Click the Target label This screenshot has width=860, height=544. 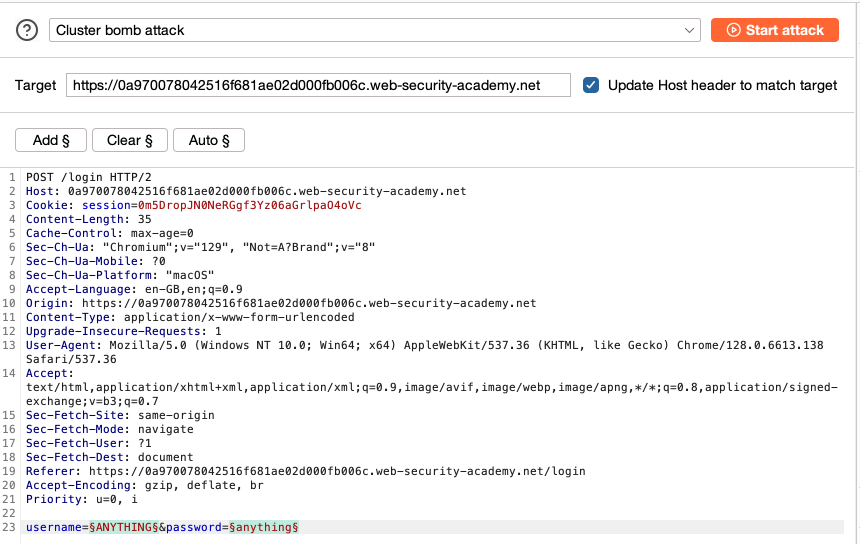(x=35, y=86)
